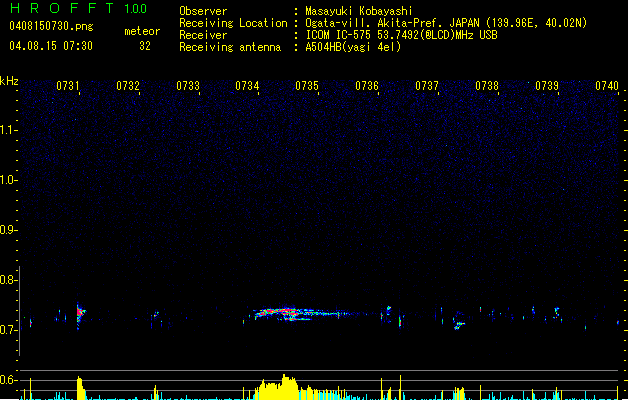Select the file name 0408150730.png
The height and width of the screenshot is (400, 629).
(x=51, y=26)
